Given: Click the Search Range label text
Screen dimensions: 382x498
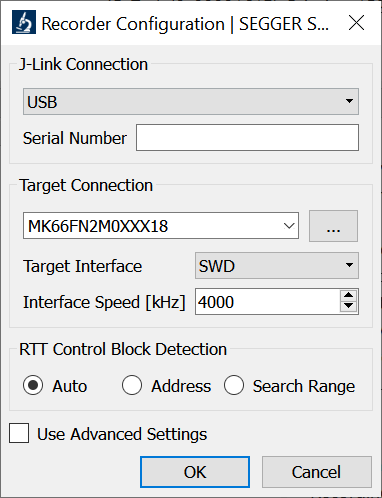Looking at the screenshot, I should tap(304, 386).
